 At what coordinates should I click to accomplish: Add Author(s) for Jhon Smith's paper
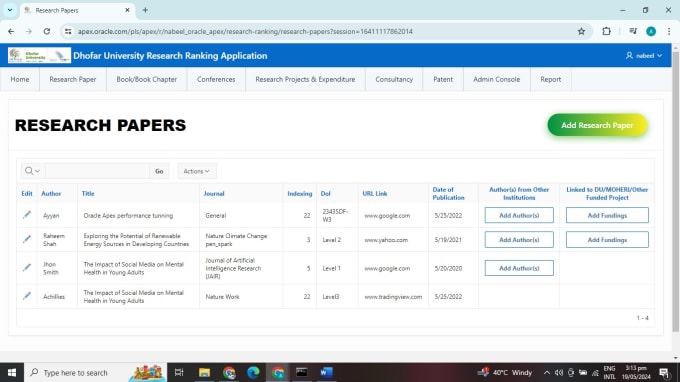(519, 268)
